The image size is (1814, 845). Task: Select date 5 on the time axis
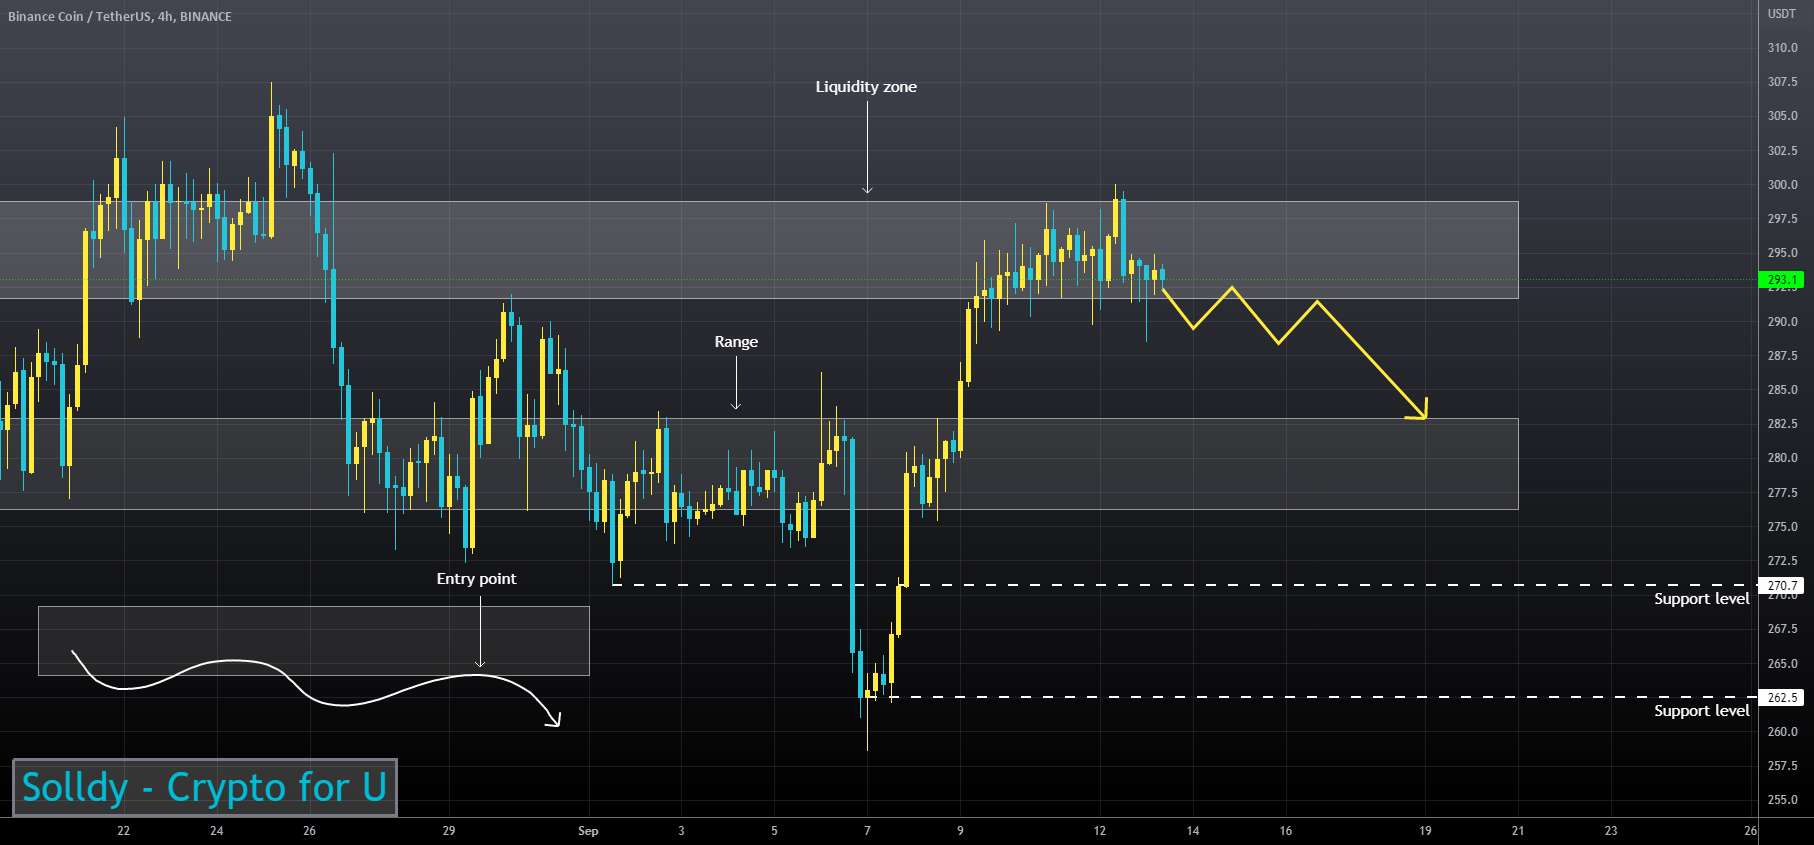coord(774,831)
